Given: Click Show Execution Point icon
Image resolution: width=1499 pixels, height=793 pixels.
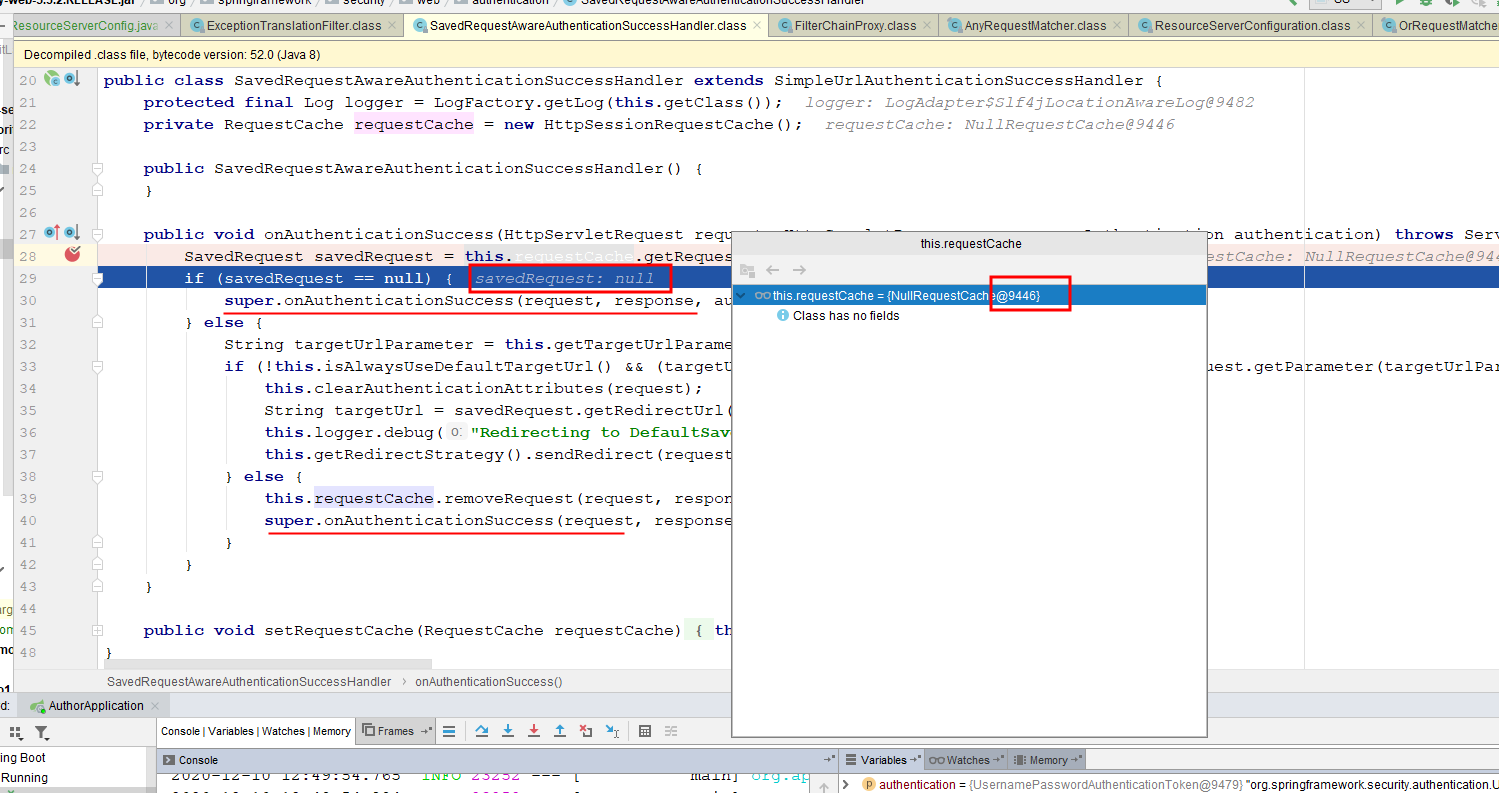Looking at the screenshot, I should pos(449,731).
